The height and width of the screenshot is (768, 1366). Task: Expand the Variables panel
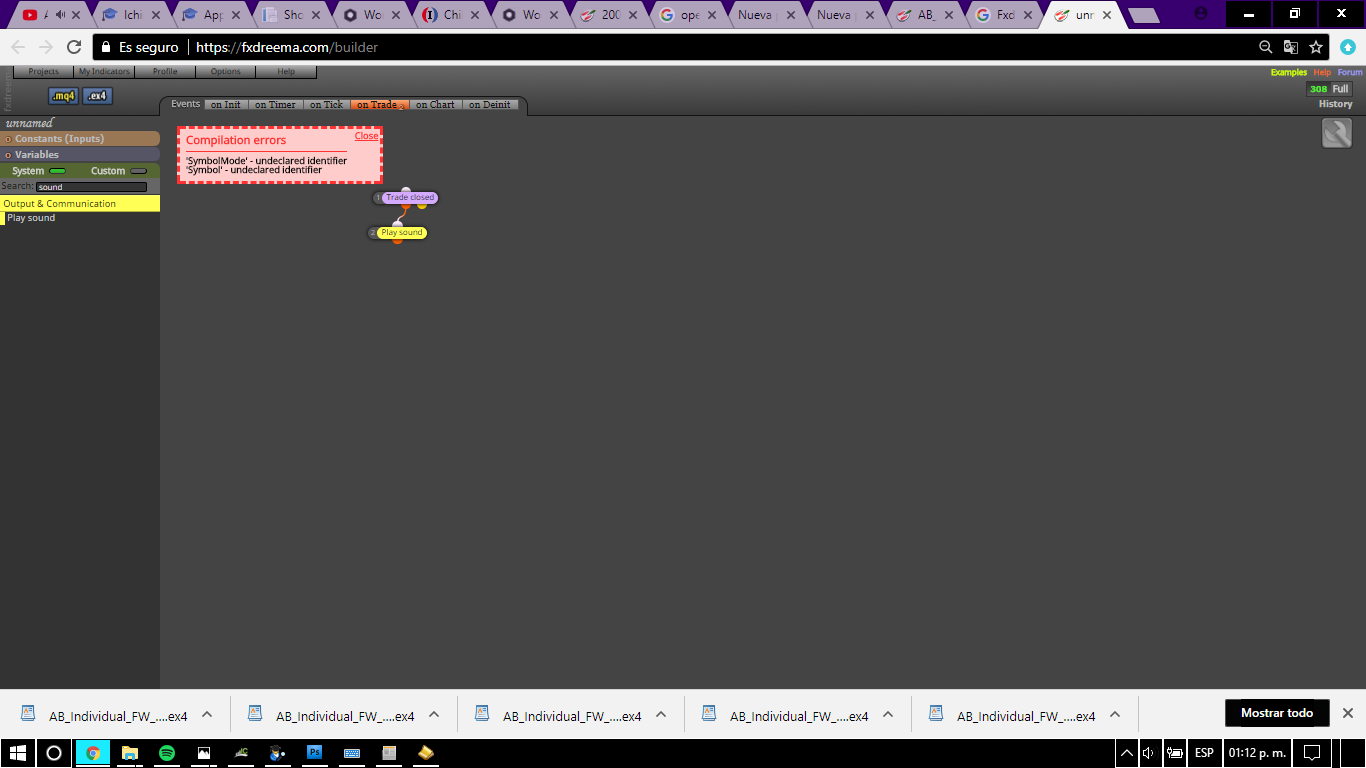[80, 155]
